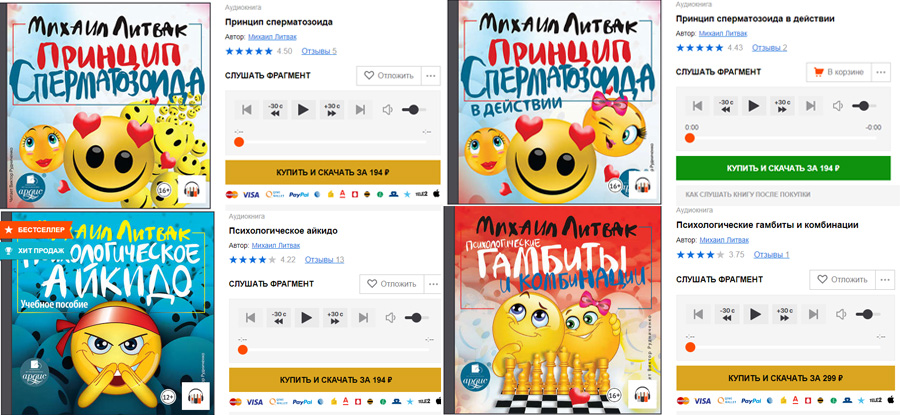This screenshot has width=900, height=415.
Task: Open the three-dots menu next to В корзине
Action: [881, 72]
